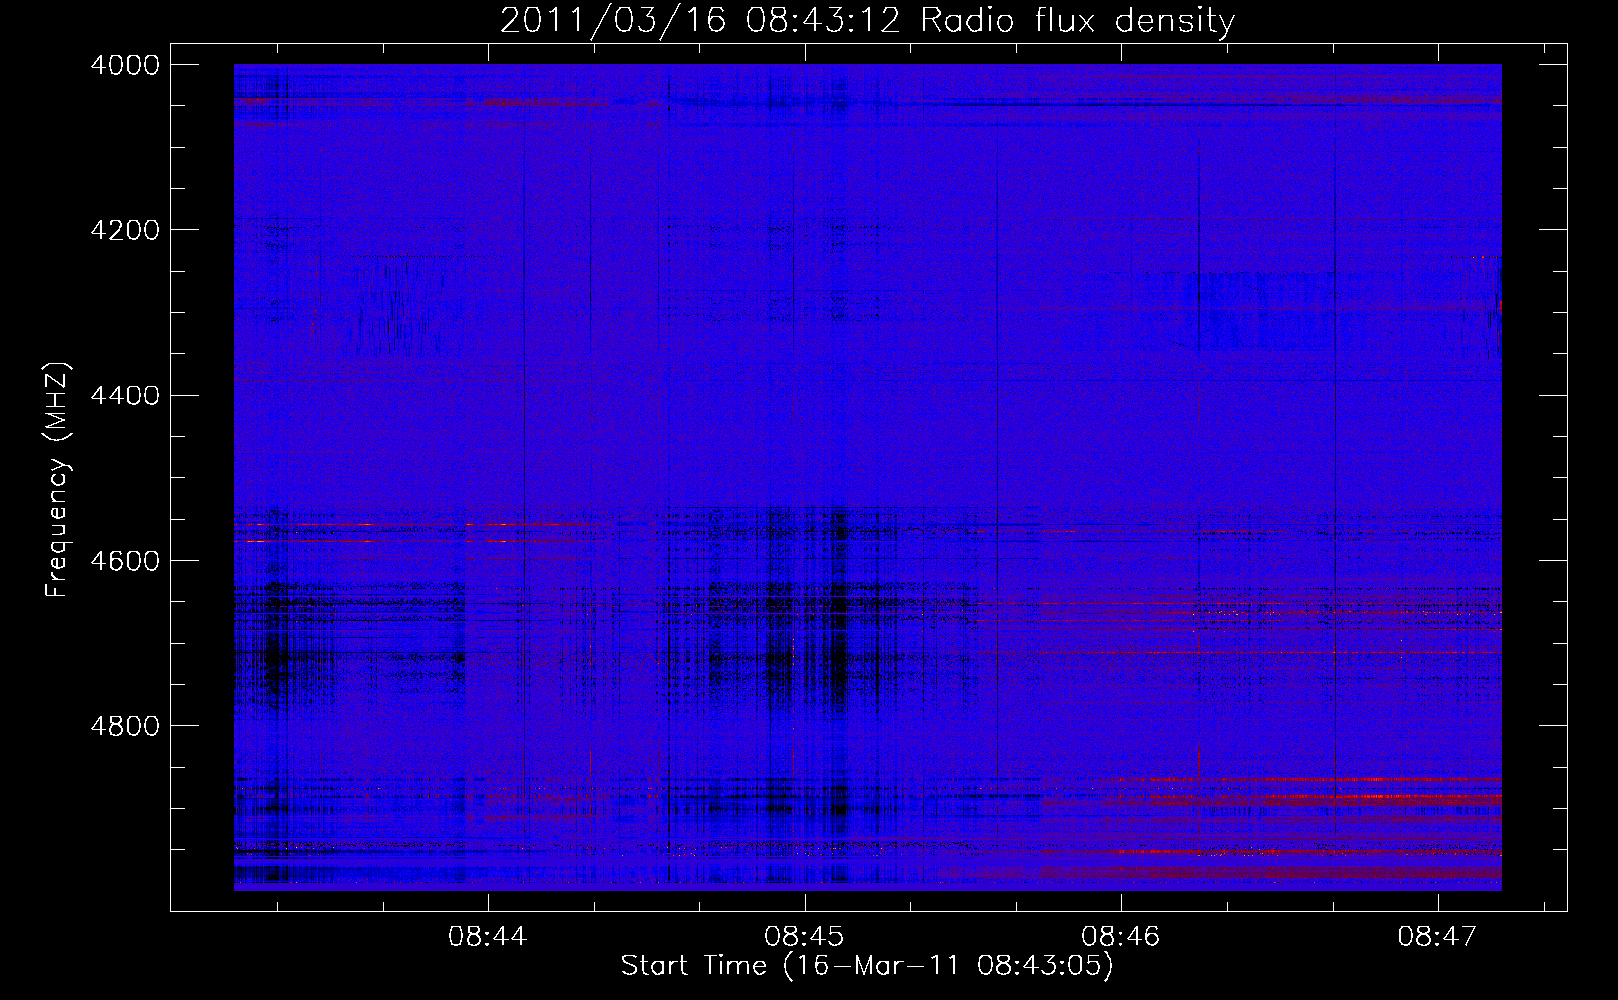The height and width of the screenshot is (1000, 1618).
Task: Click the "4400" frequency axis label
Action: [x=125, y=396]
